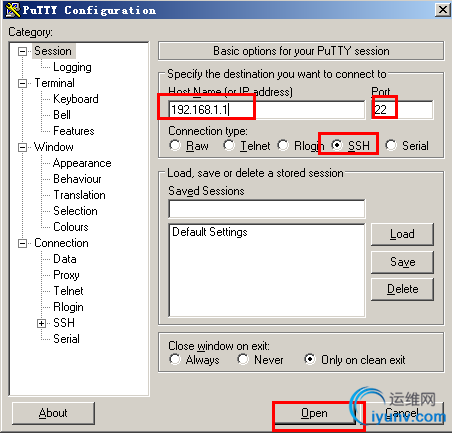This screenshot has width=452, height=433.
Task: Open the Serial category in the tree
Action: 66,339
